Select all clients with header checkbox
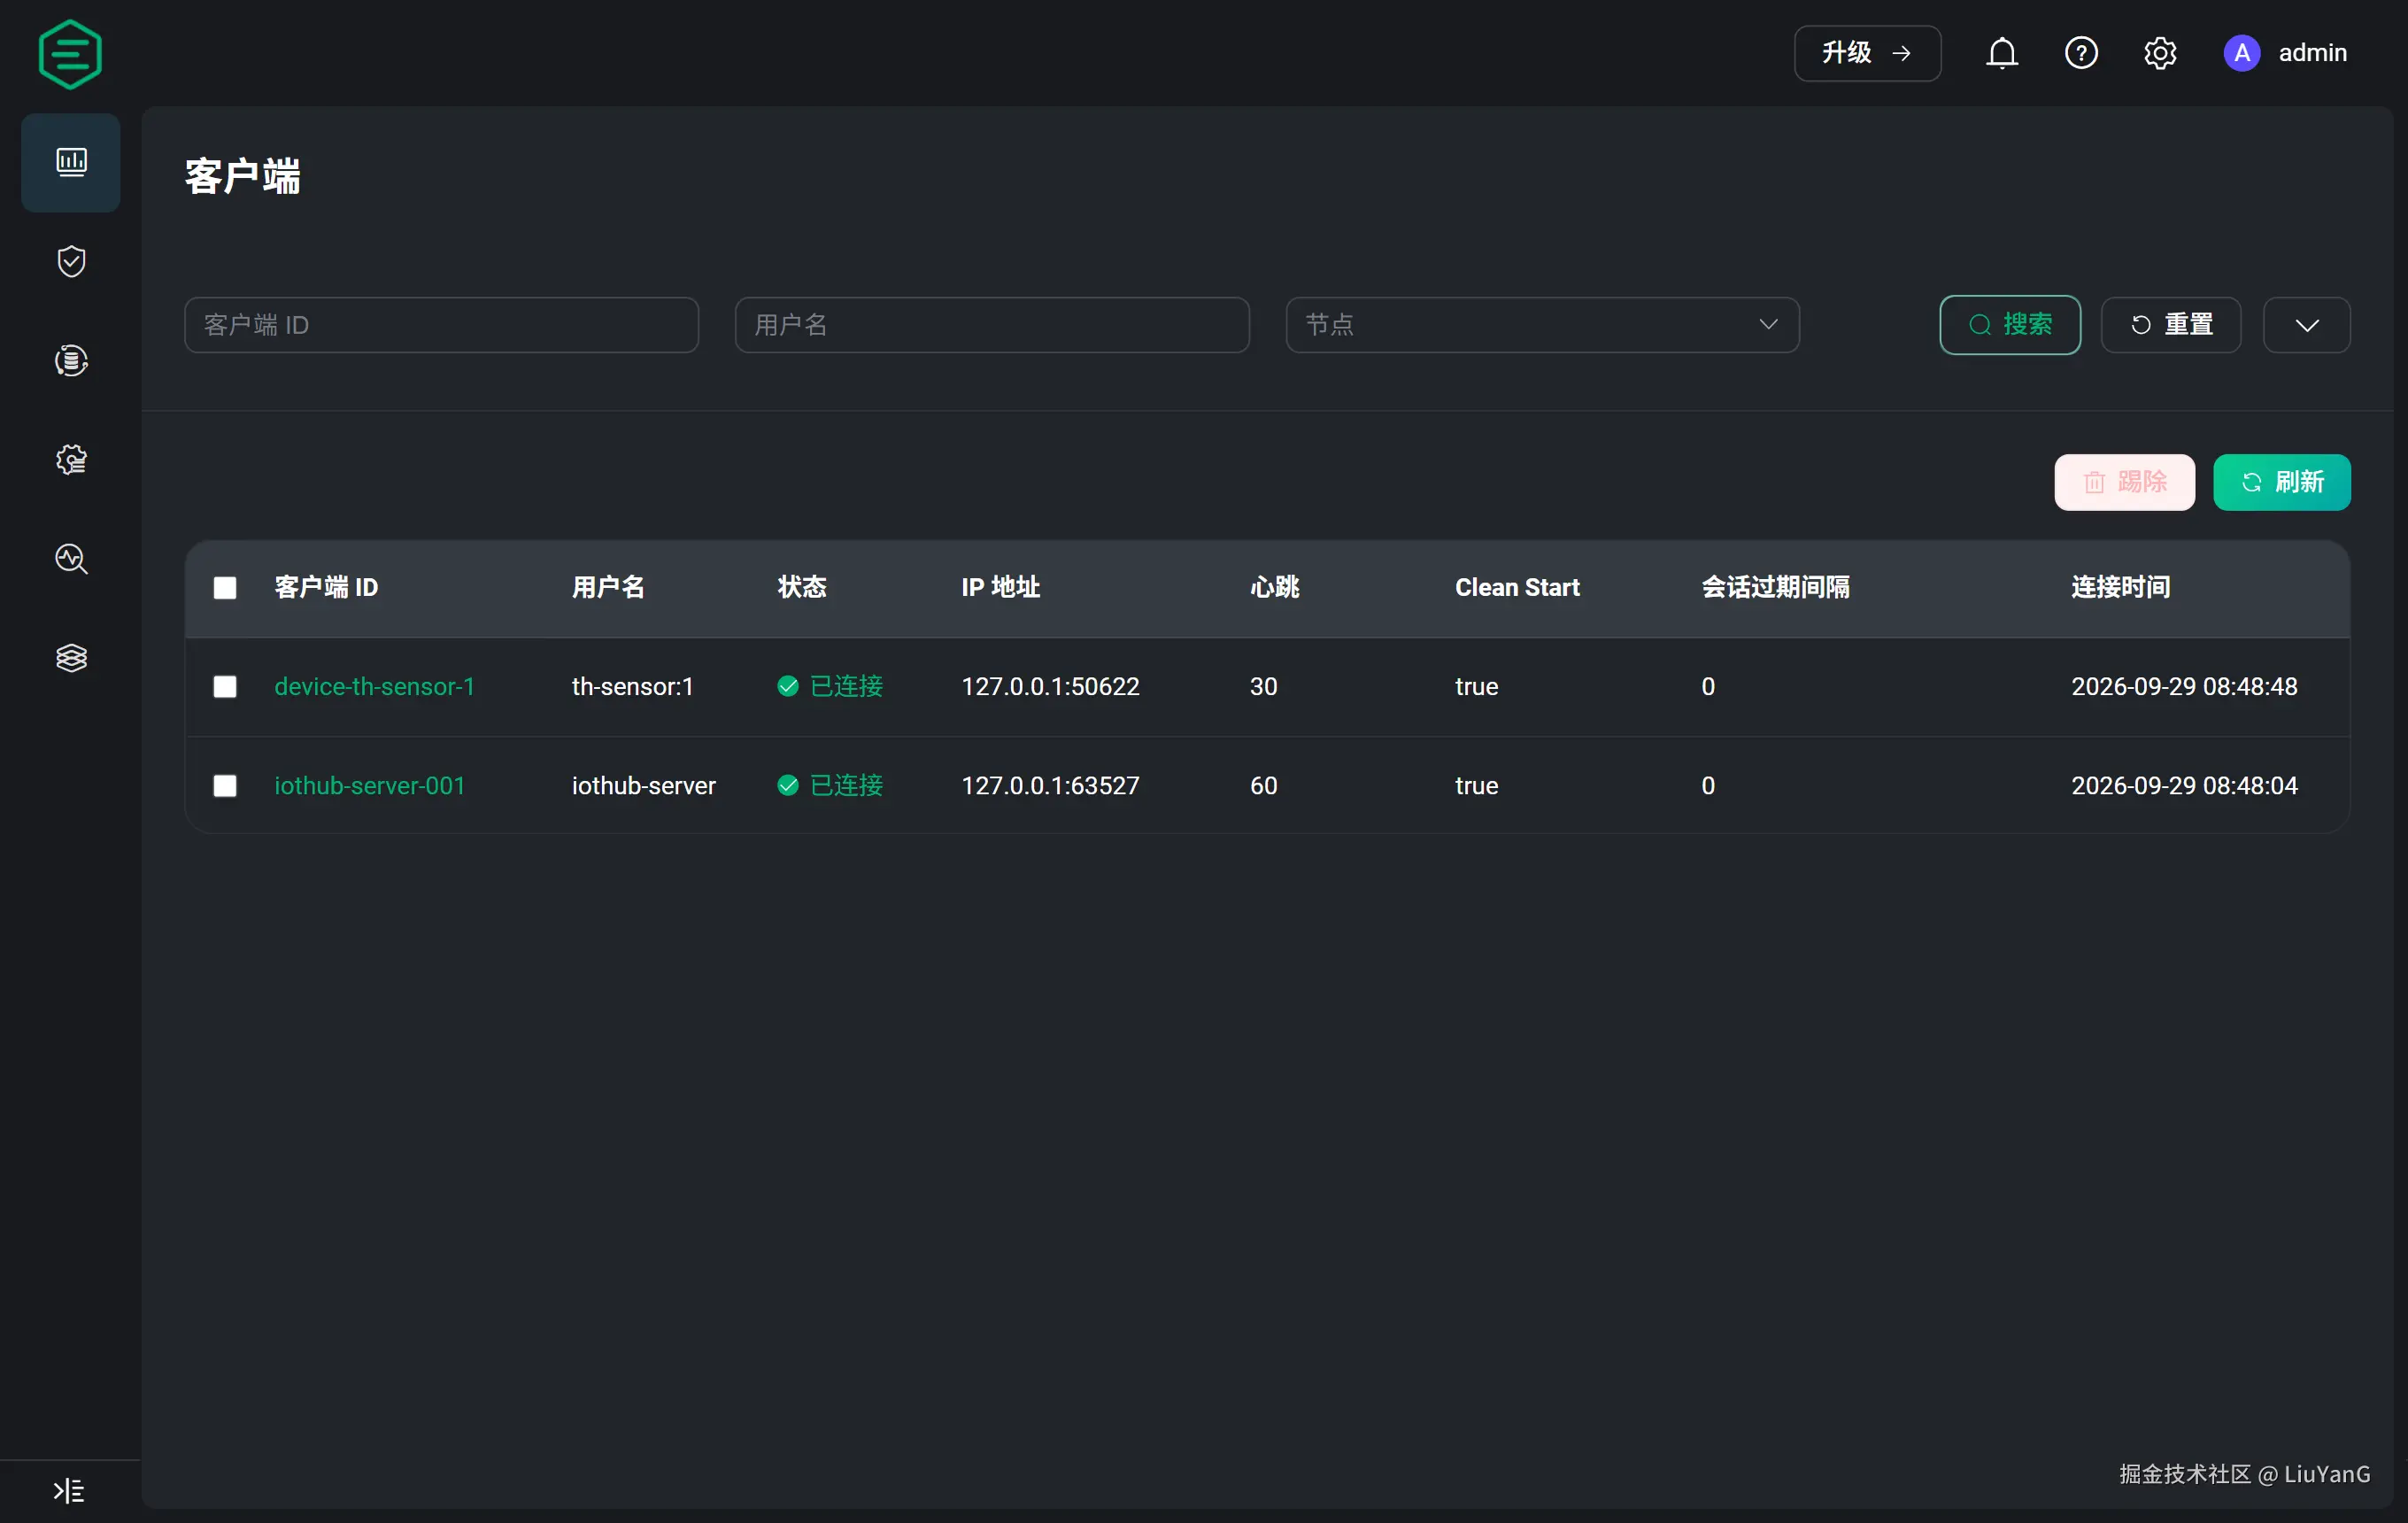 [225, 587]
